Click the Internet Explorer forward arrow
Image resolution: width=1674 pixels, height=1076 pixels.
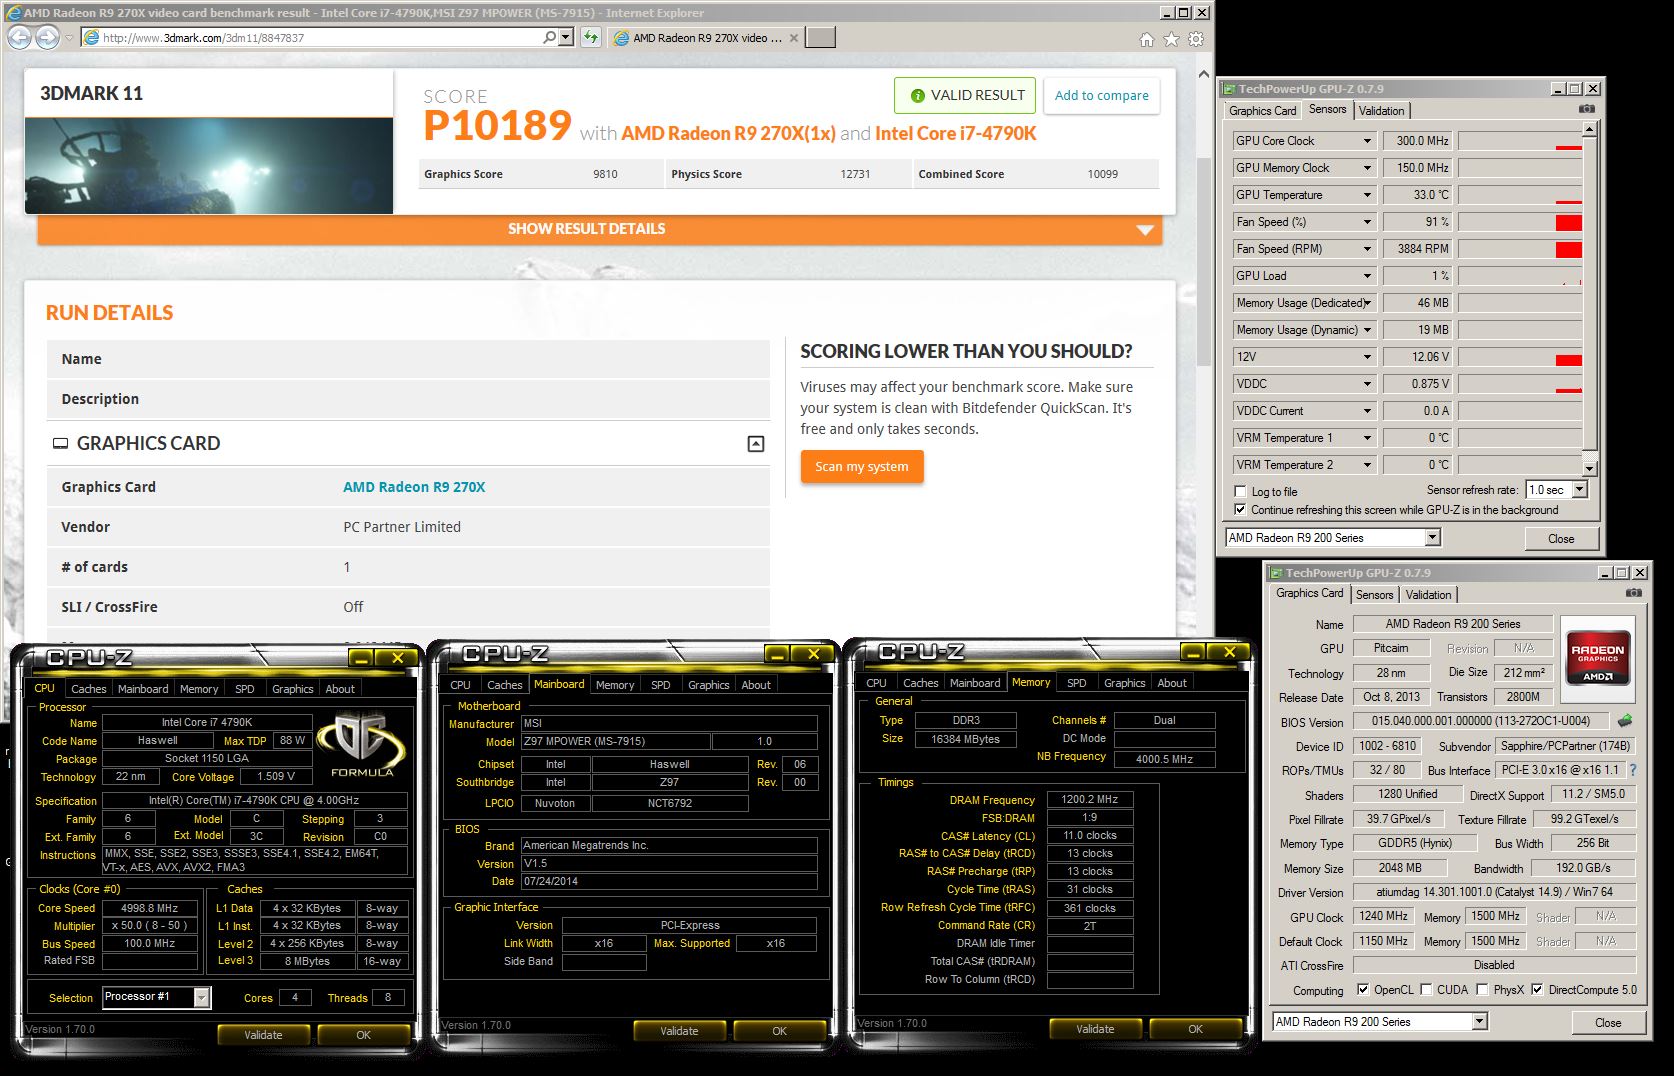coord(47,38)
